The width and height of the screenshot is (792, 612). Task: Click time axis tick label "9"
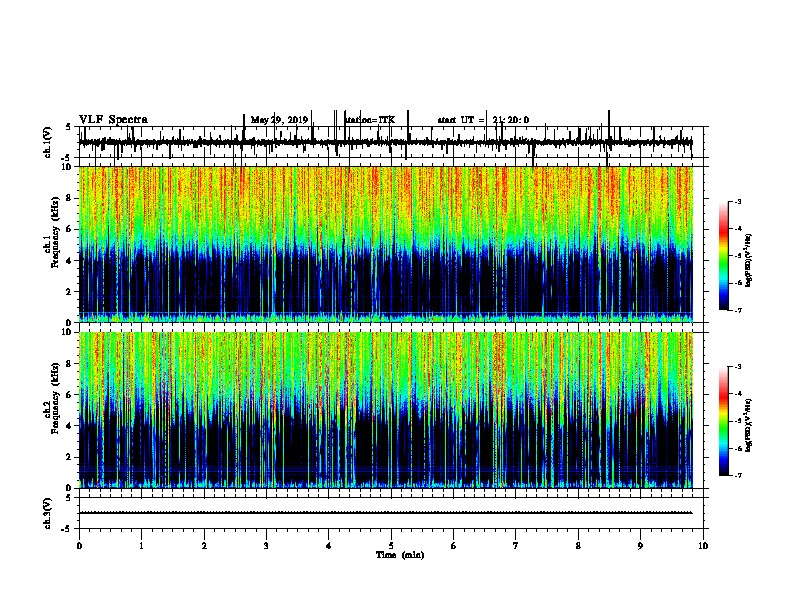[x=640, y=546]
